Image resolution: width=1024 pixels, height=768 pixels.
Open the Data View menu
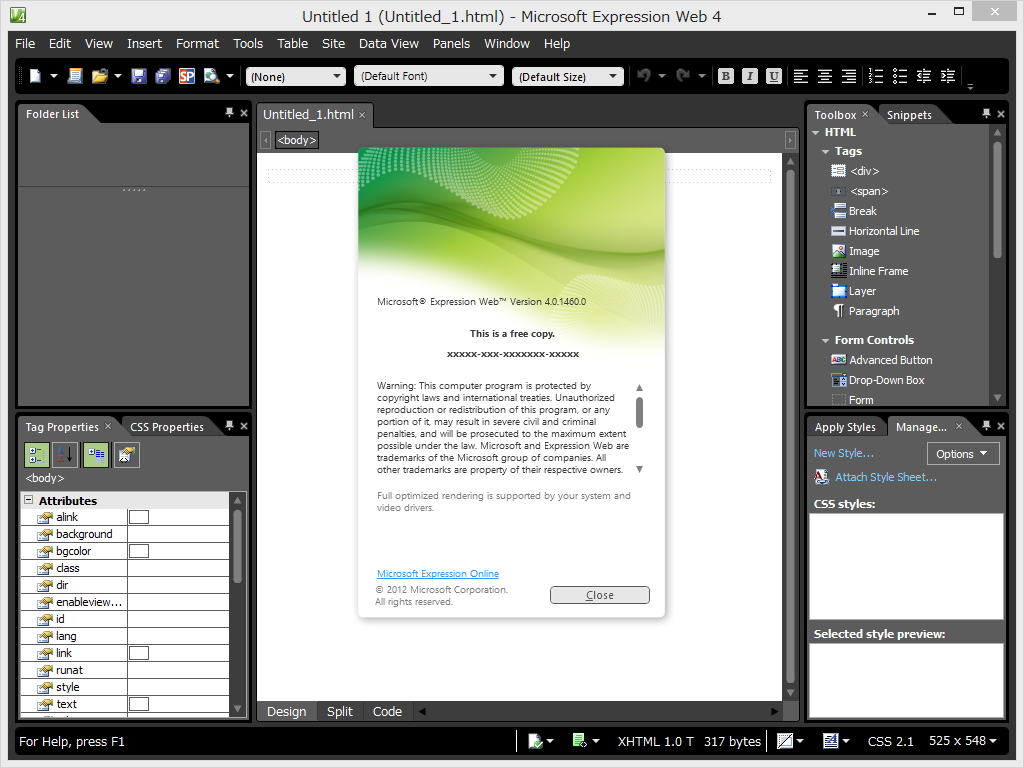click(389, 44)
